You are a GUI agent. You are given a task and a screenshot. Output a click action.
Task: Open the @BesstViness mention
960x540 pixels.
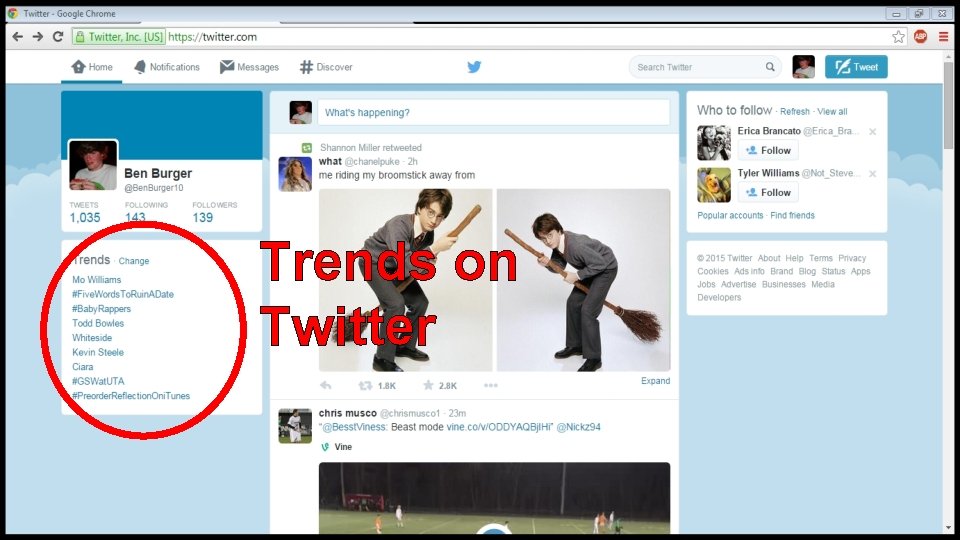point(354,427)
